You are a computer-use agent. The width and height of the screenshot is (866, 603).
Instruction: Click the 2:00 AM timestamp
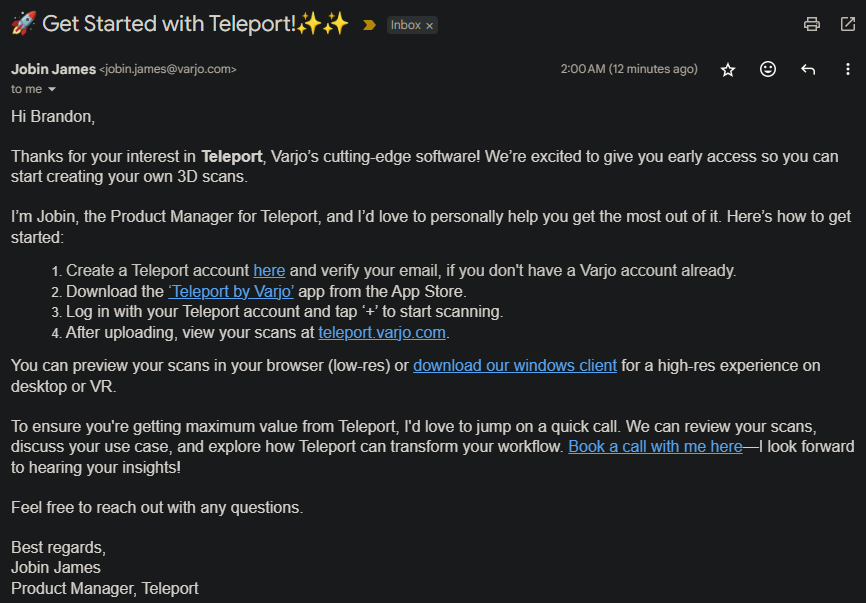629,69
